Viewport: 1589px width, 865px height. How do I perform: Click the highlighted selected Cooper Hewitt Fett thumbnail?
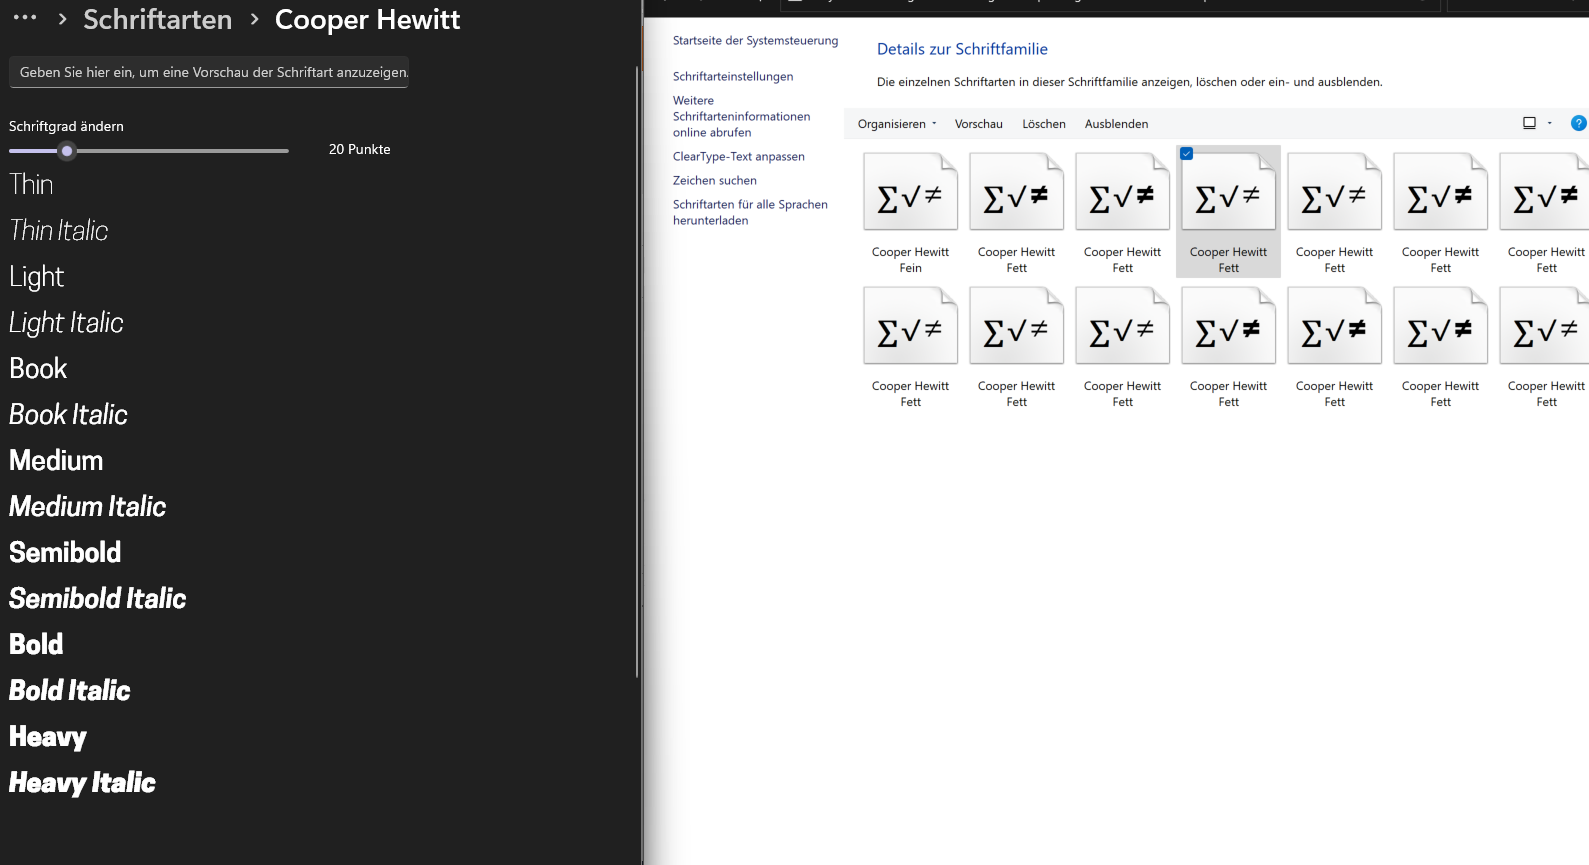(1228, 212)
